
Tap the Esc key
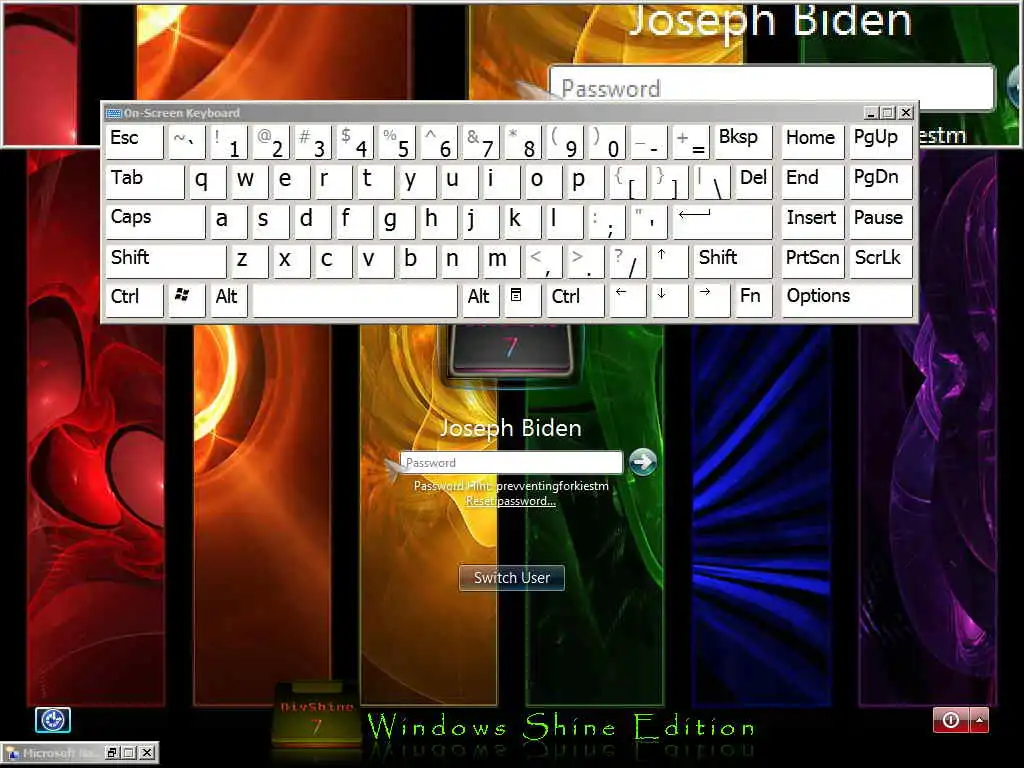coord(134,141)
